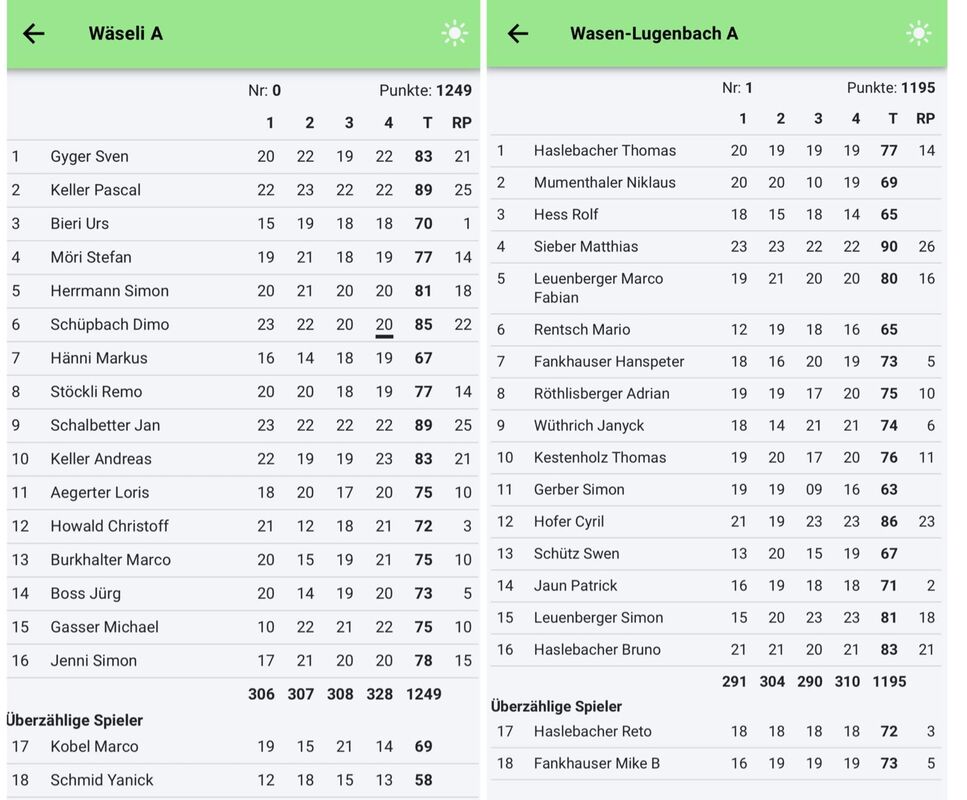
Task: Toggle brightness icon in Wasen-Lugenbach A header
Action: [x=918, y=33]
